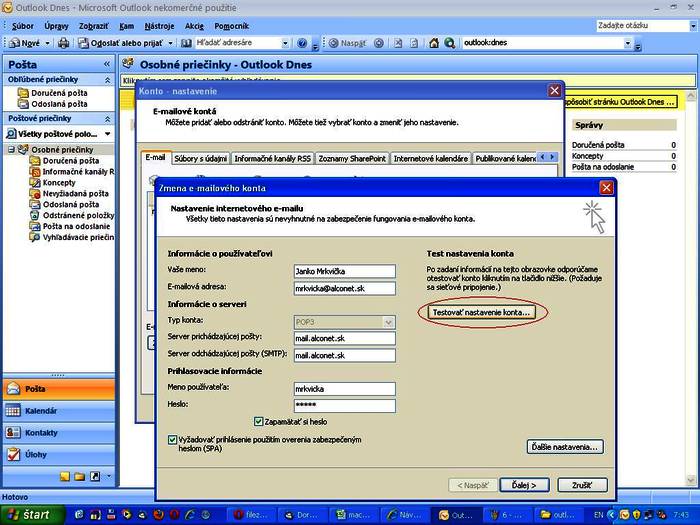The height and width of the screenshot is (525, 700).
Task: Click the shortcuts icon at navigation bottom
Action: (x=95, y=476)
